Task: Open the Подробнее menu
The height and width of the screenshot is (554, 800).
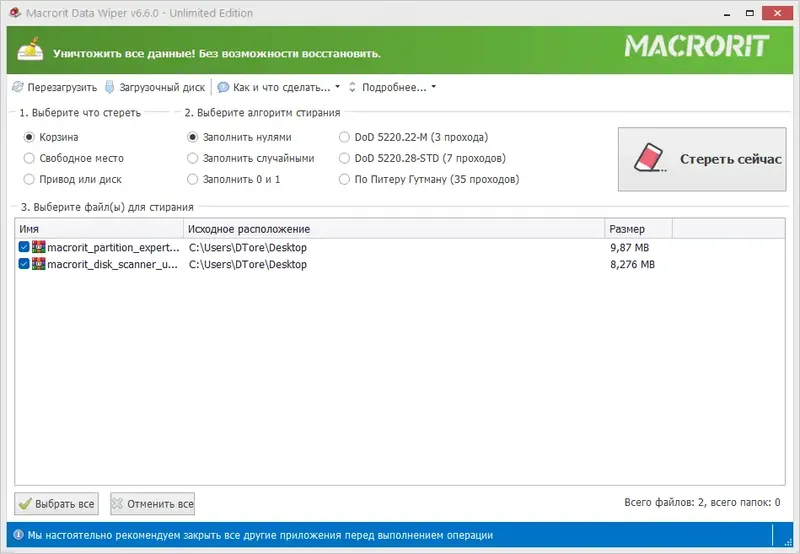Action: [x=394, y=87]
